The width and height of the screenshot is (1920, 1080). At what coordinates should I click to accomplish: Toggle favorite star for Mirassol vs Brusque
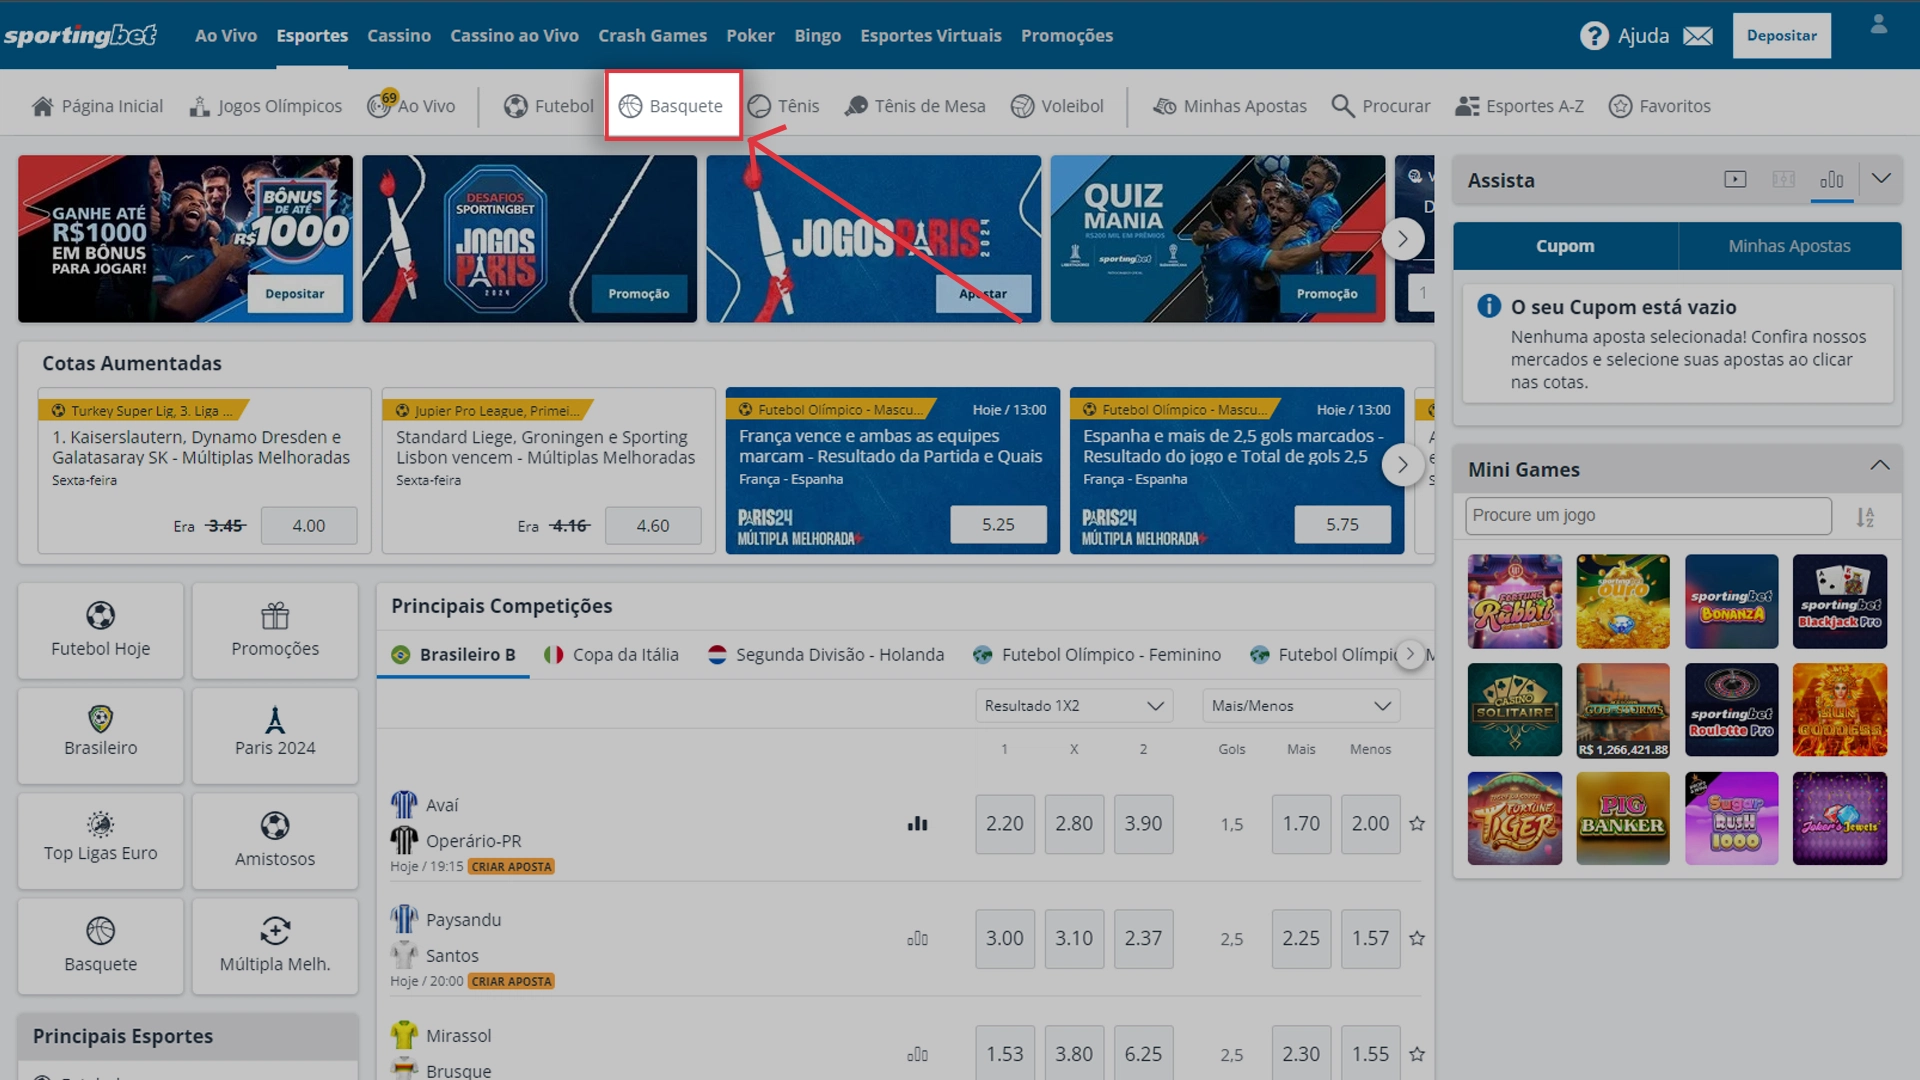pyautogui.click(x=1416, y=1053)
